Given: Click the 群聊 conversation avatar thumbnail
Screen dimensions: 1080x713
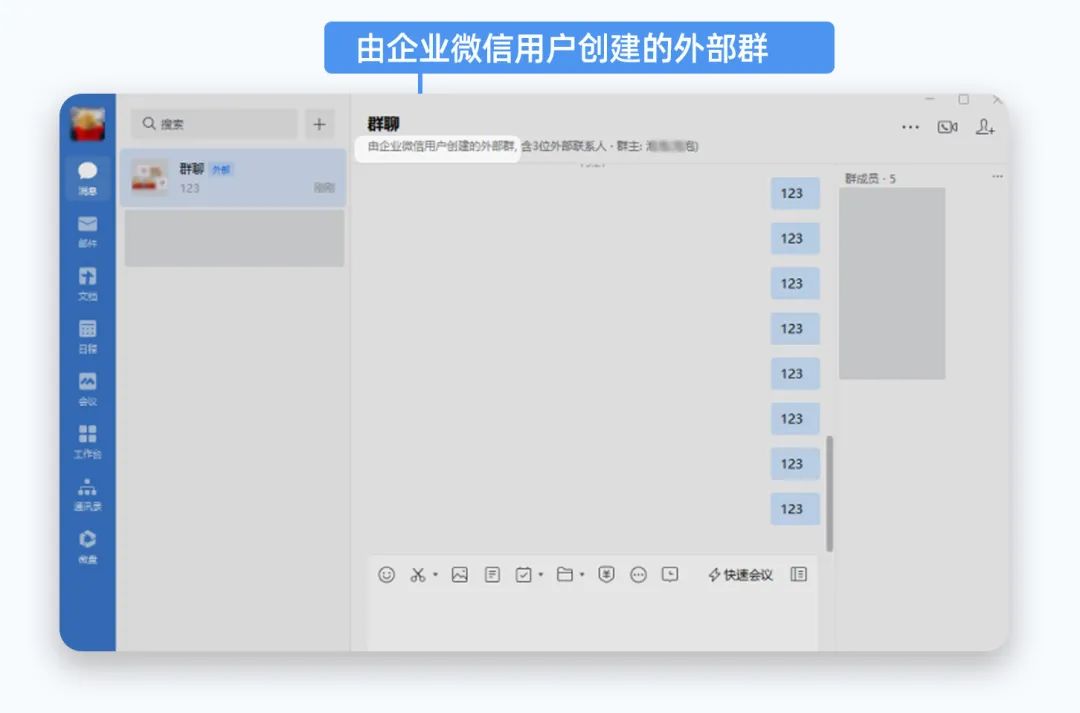Looking at the screenshot, I should (149, 177).
